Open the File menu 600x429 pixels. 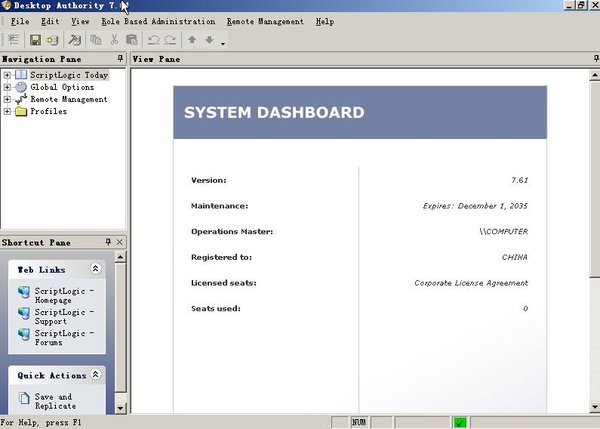20,21
